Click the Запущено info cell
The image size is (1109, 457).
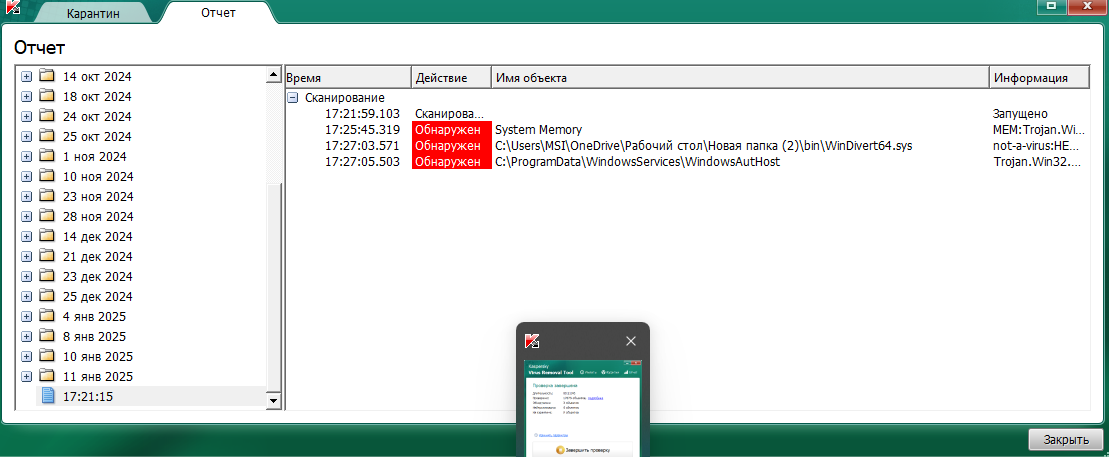[x=1020, y=113]
